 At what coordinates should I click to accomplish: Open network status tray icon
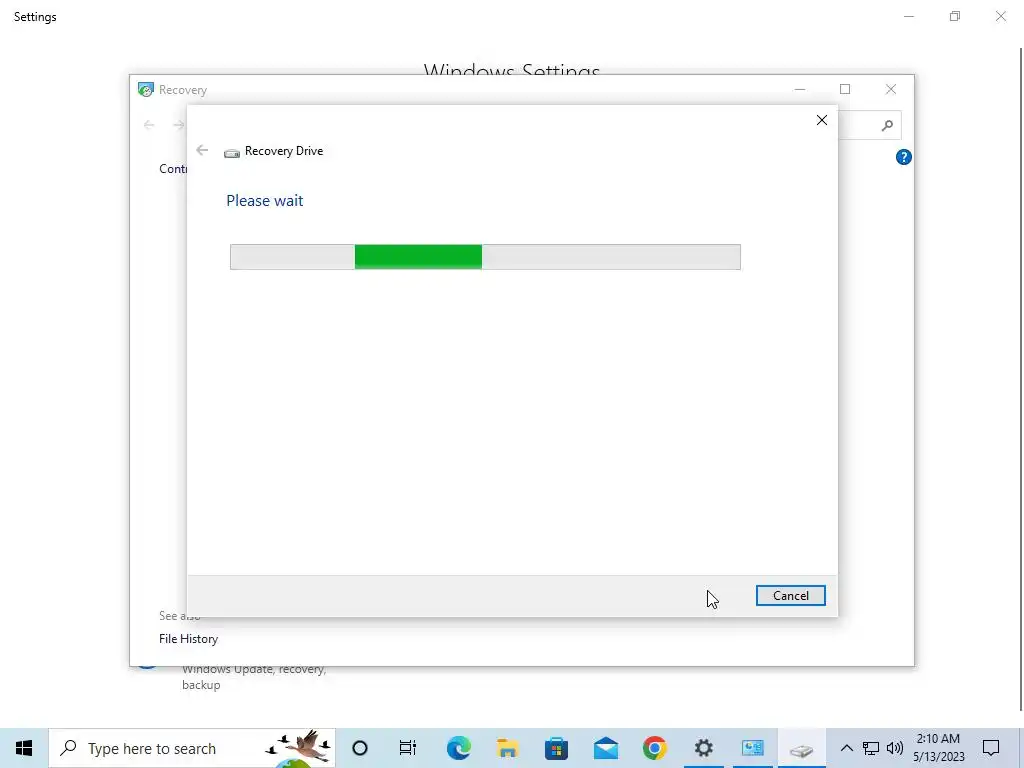click(x=871, y=748)
